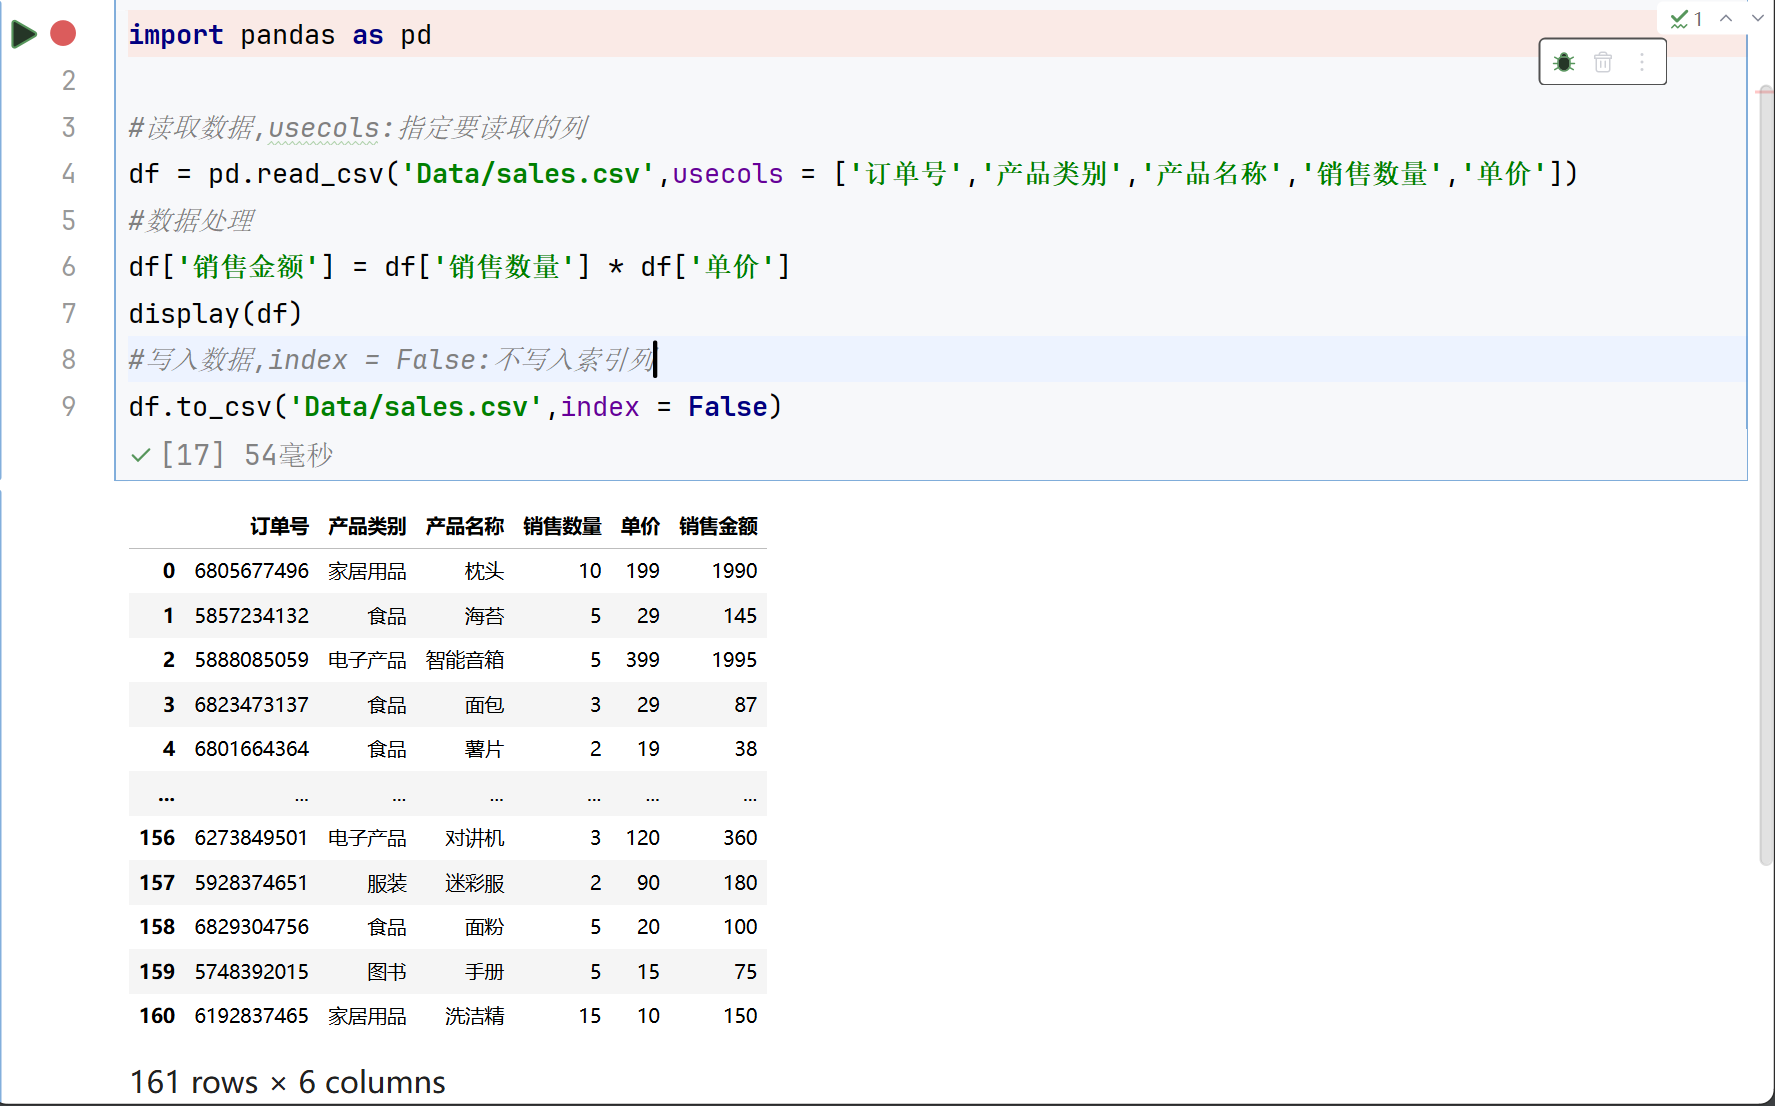Click the product name cell '面粉'
Image resolution: width=1775 pixels, height=1106 pixels.
point(484,927)
